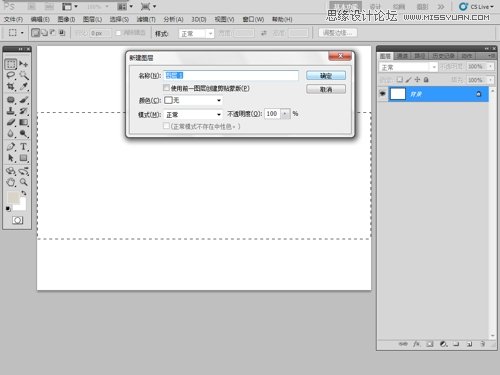The height and width of the screenshot is (375, 500).
Task: Select the Spot Healing Brush tool
Action: (11, 100)
